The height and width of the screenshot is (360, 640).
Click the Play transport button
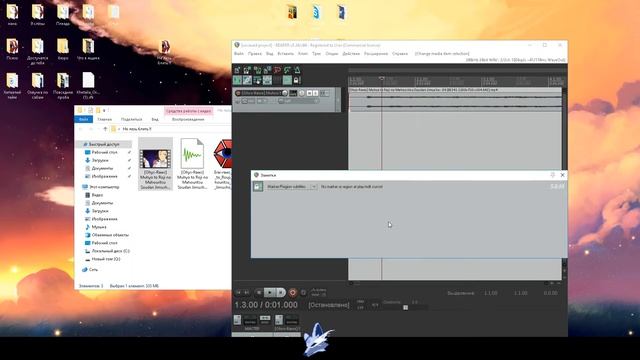269,293
